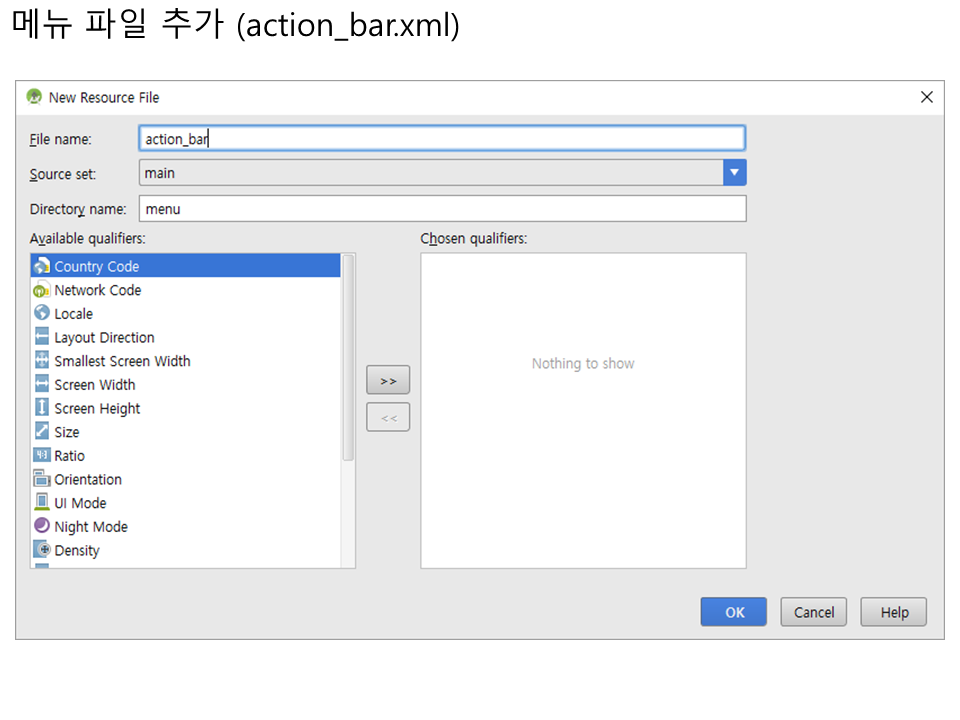960x720 pixels.
Task: Click the Smallest Screen Width icon
Action: (41, 361)
